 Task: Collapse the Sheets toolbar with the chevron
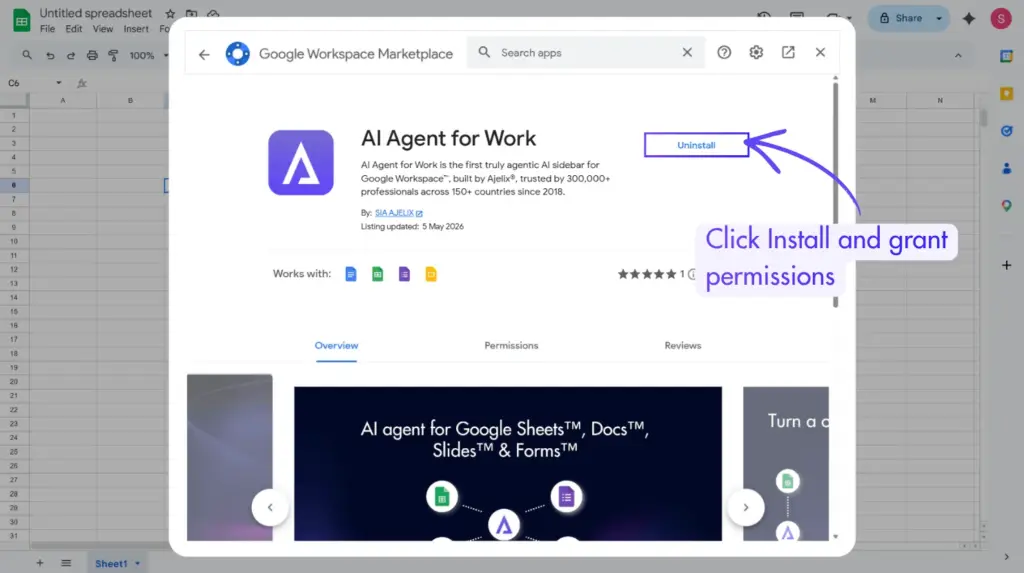pos(958,56)
